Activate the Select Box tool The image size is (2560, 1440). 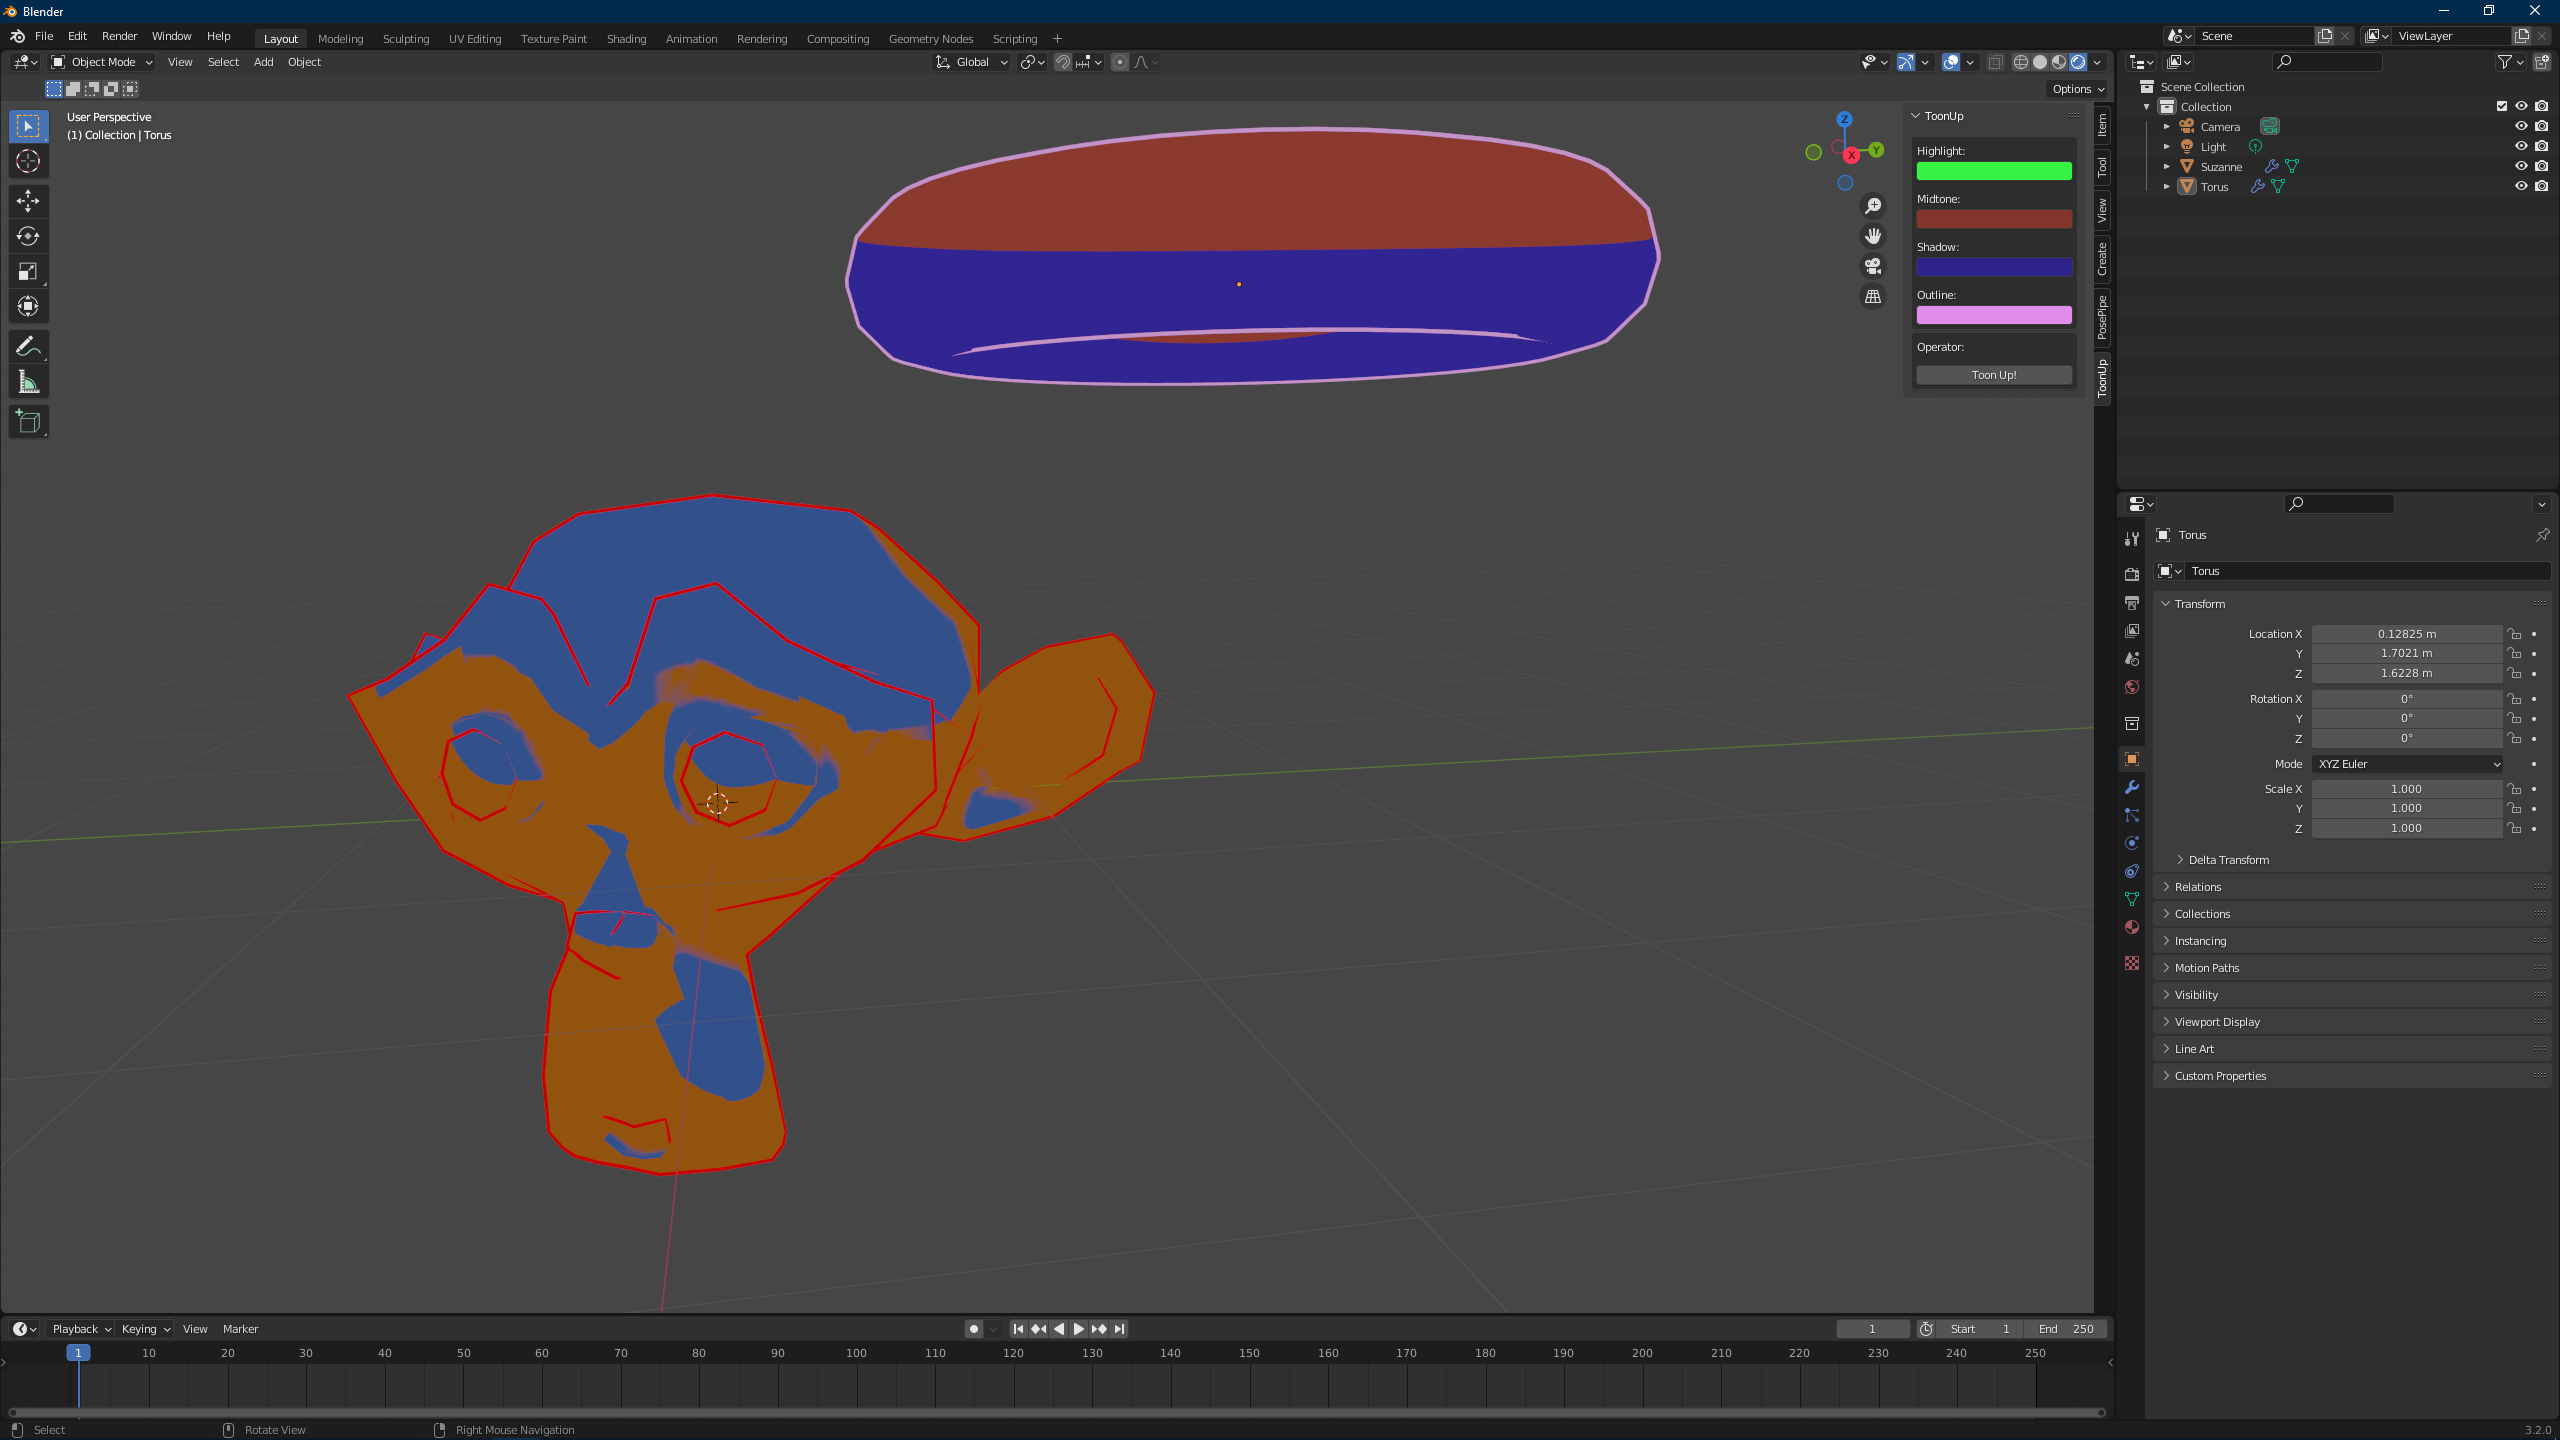tap(28, 126)
